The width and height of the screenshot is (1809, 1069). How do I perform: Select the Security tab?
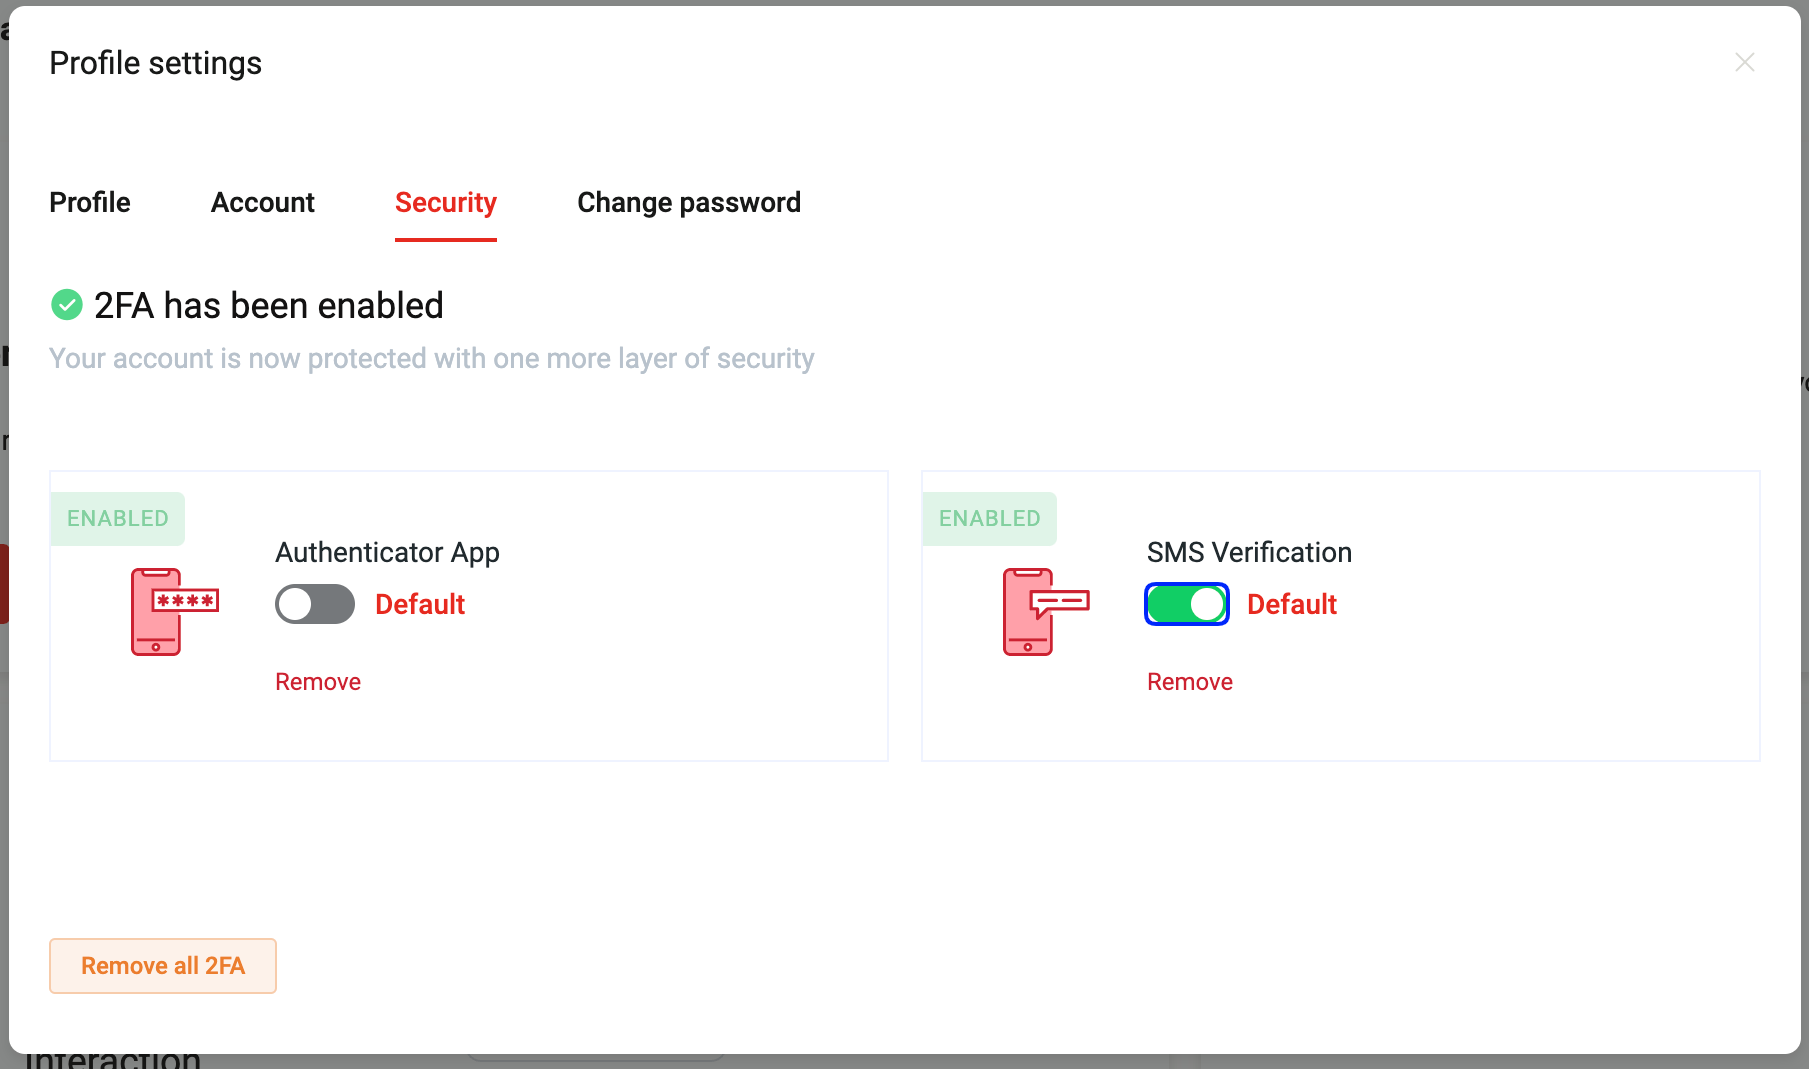446,202
